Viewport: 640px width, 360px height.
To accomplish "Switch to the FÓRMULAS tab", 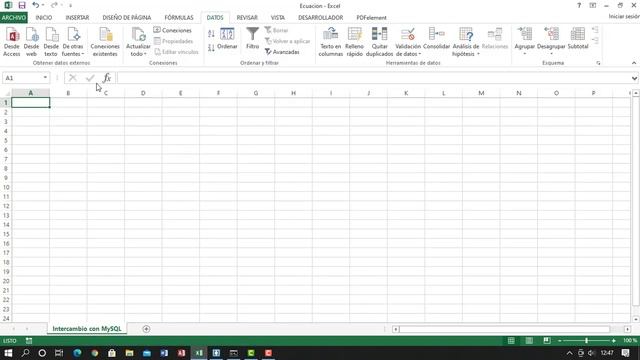I will pos(179,18).
